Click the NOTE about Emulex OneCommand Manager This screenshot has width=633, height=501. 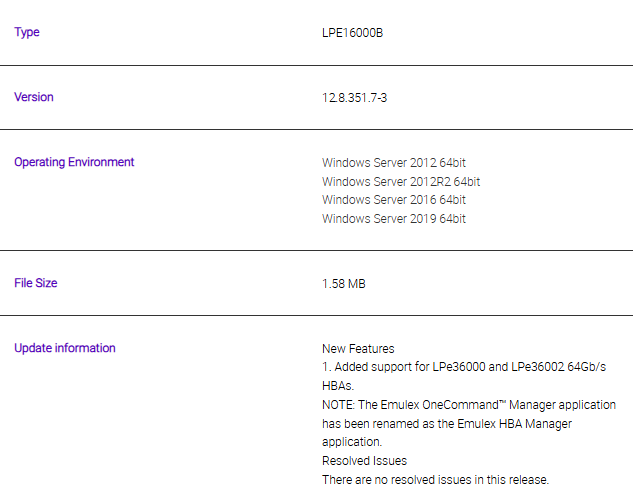tap(469, 405)
